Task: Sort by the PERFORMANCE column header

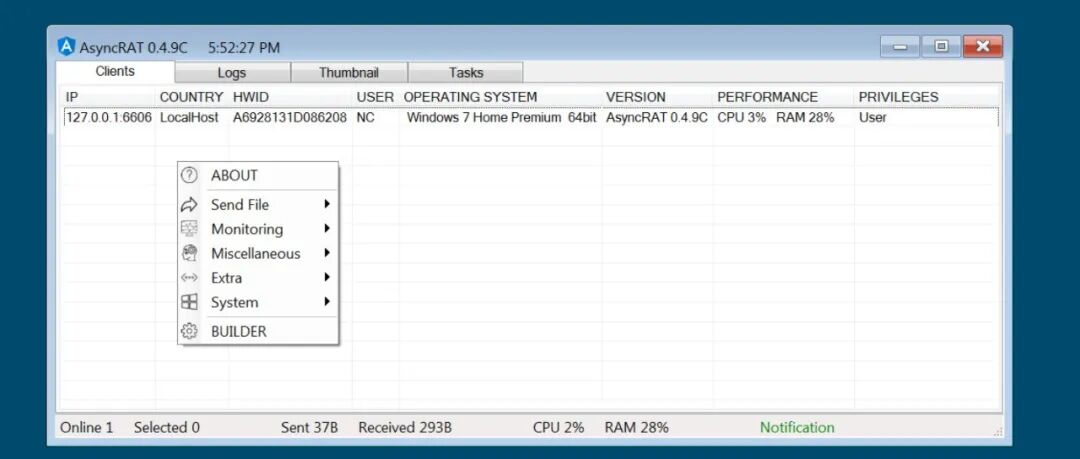Action: click(x=784, y=97)
